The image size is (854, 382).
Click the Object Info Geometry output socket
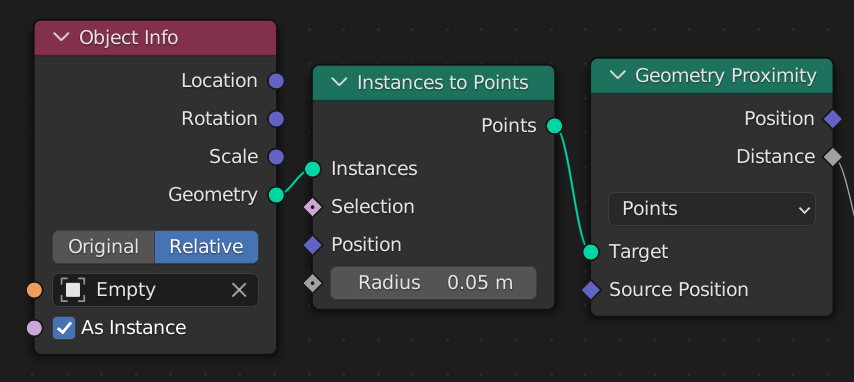[277, 195]
